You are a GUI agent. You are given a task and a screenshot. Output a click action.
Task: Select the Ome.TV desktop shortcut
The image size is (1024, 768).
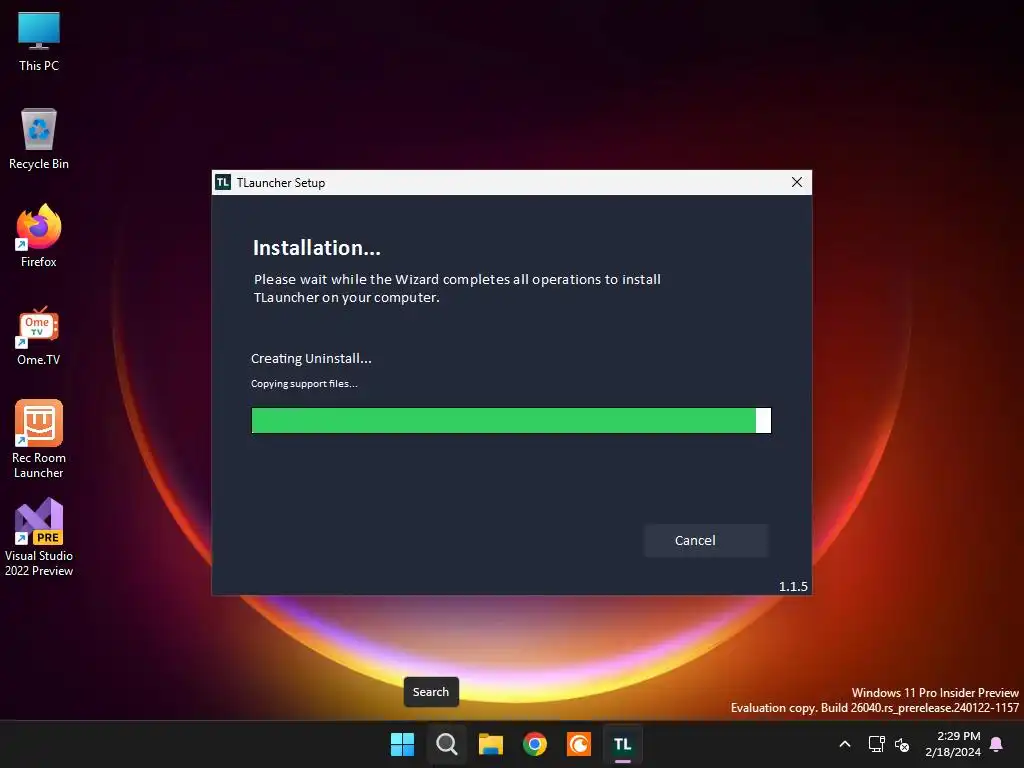(x=39, y=336)
